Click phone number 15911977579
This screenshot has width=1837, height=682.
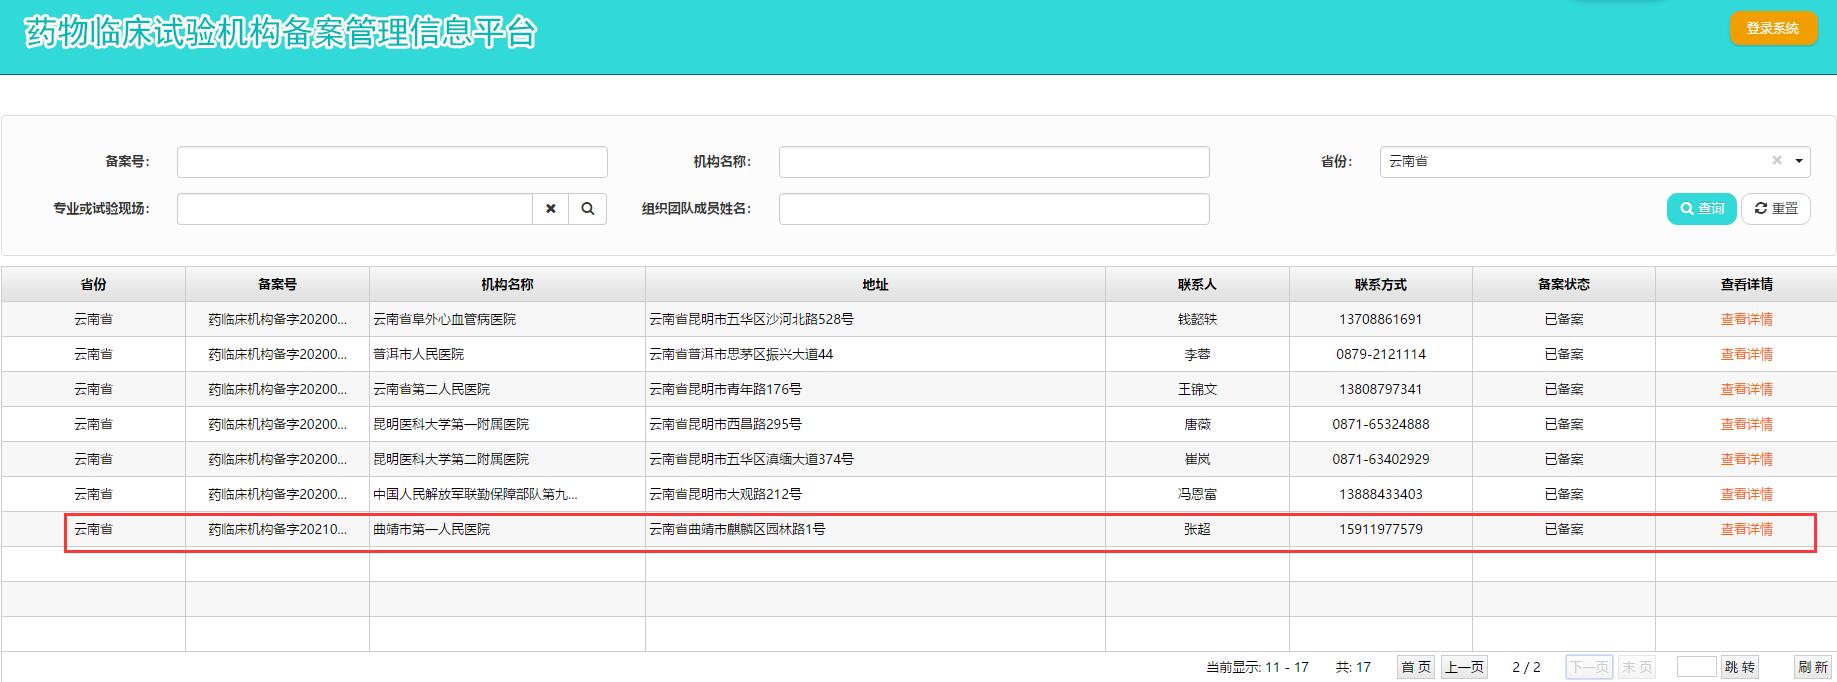(x=1380, y=529)
